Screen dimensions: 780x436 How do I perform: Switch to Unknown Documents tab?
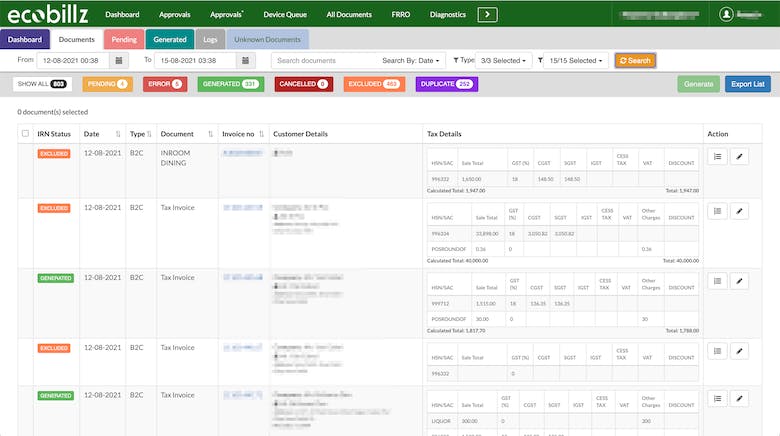(x=267, y=39)
